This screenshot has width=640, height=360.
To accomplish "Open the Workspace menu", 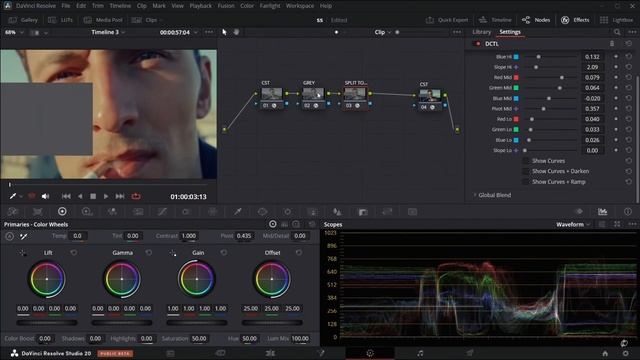I will (300, 6).
